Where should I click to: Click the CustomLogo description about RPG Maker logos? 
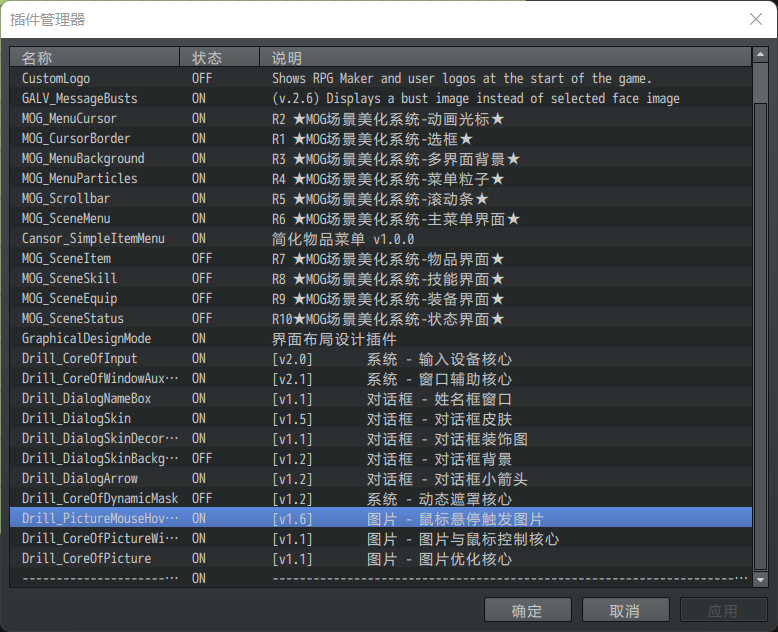461,78
